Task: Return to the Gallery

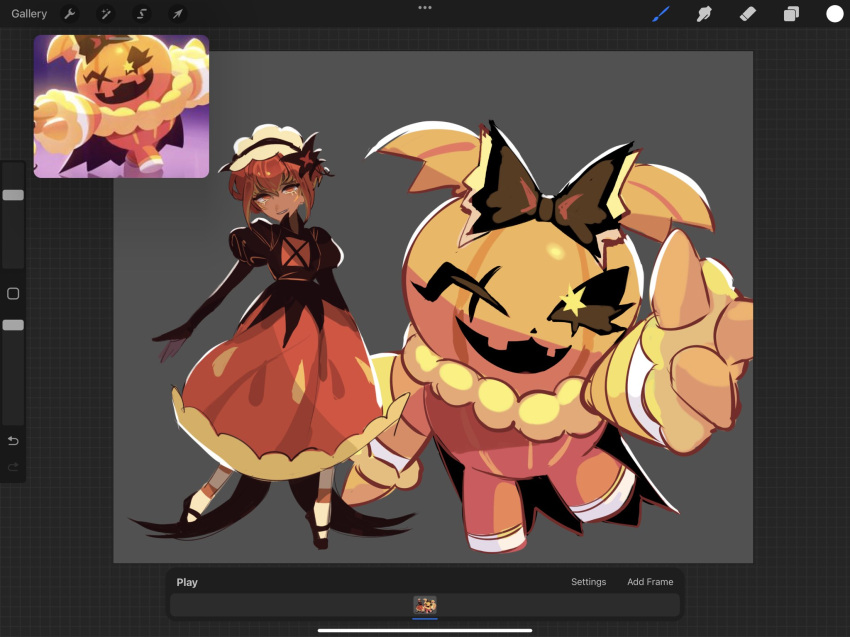Action: click(29, 14)
